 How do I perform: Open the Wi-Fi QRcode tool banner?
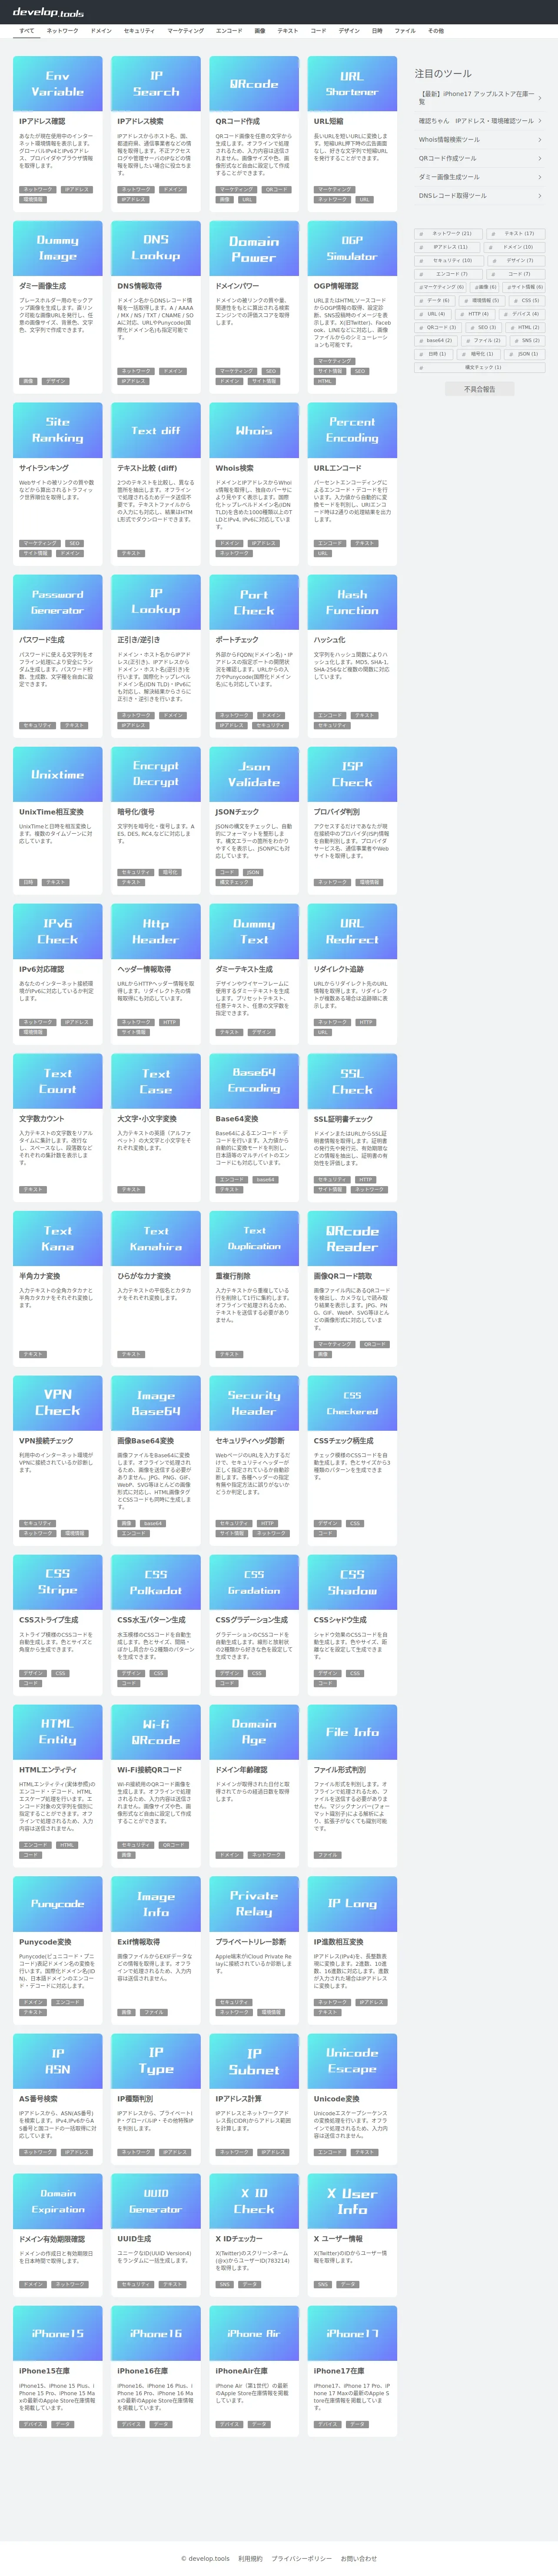(156, 1732)
